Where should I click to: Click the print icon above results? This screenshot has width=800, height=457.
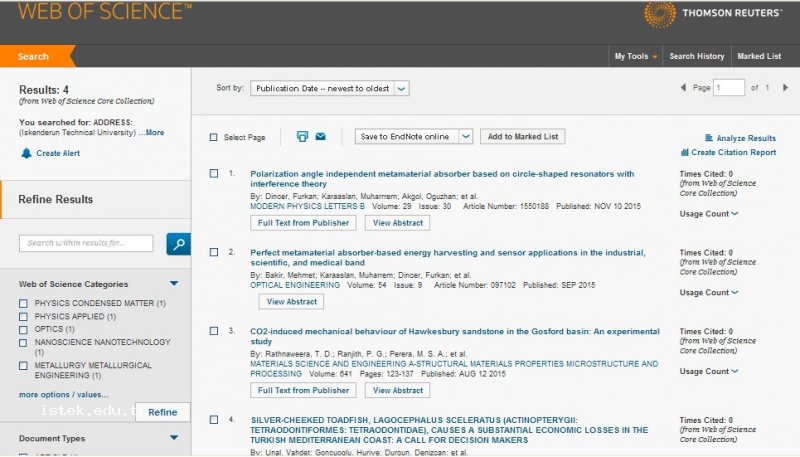pos(302,137)
